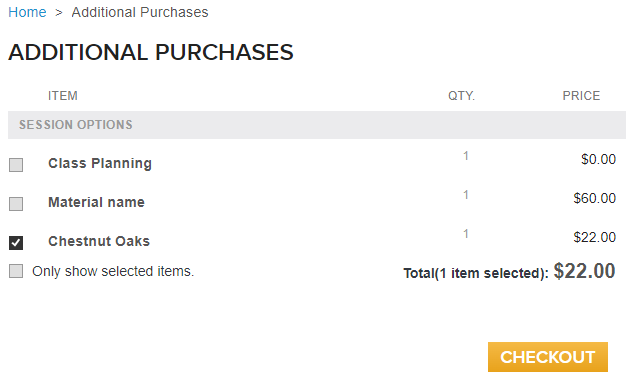Screen dimensions: 629x381
Task: Go to the Home breadcrumb link
Action: coord(27,12)
